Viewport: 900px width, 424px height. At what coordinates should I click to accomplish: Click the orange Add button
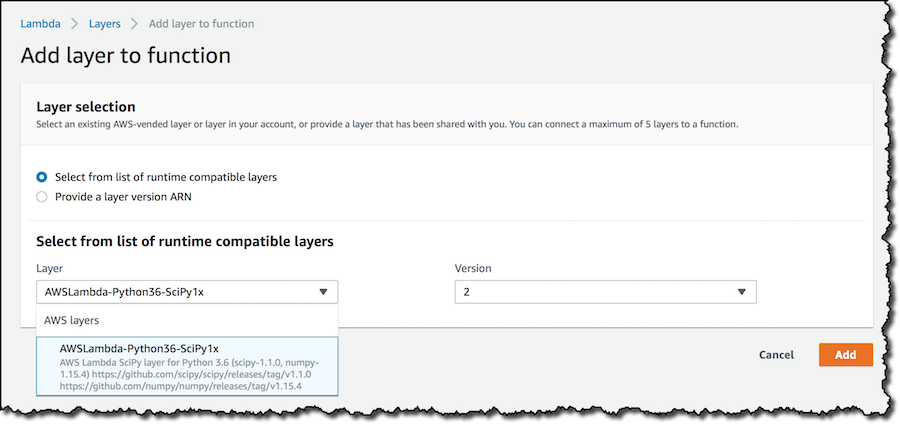[x=845, y=355]
